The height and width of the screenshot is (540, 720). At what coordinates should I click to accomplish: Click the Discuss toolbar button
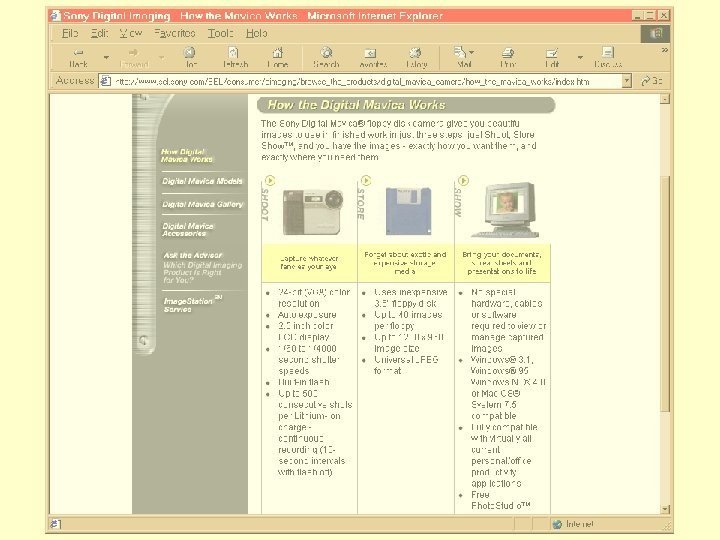(x=608, y=57)
